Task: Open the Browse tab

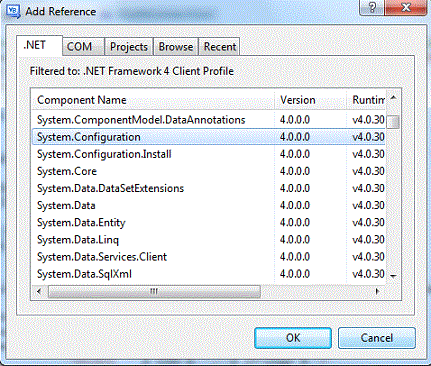Action: [x=176, y=46]
